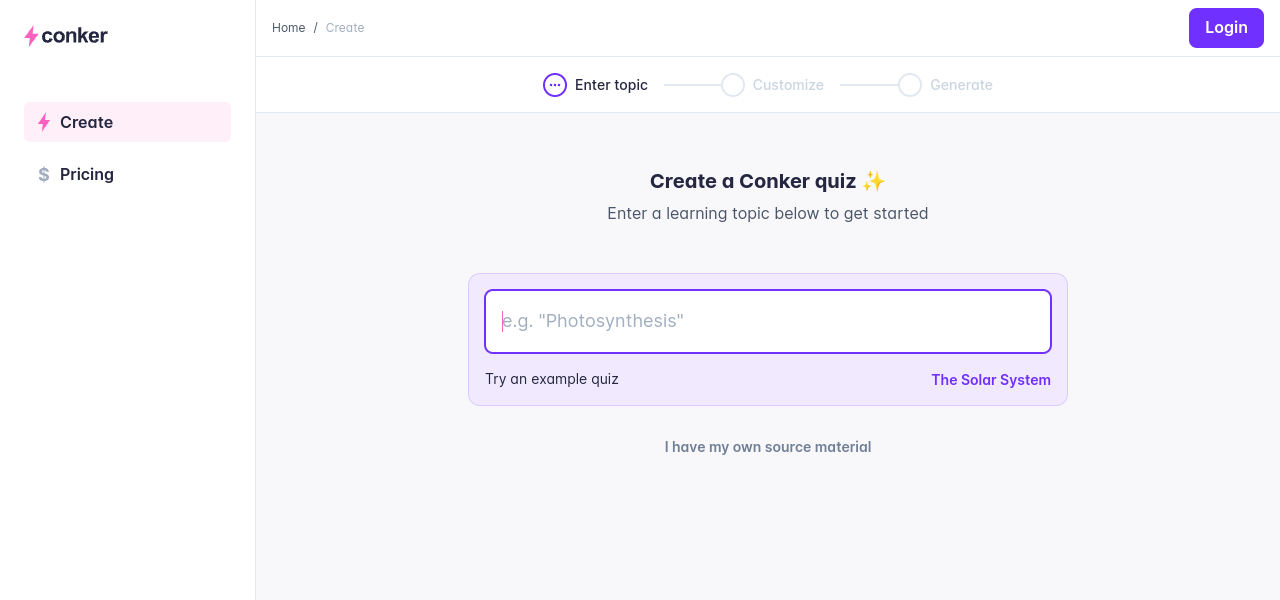Viewport: 1280px width, 600px height.
Task: Try The Solar System example quiz
Action: tap(990, 380)
